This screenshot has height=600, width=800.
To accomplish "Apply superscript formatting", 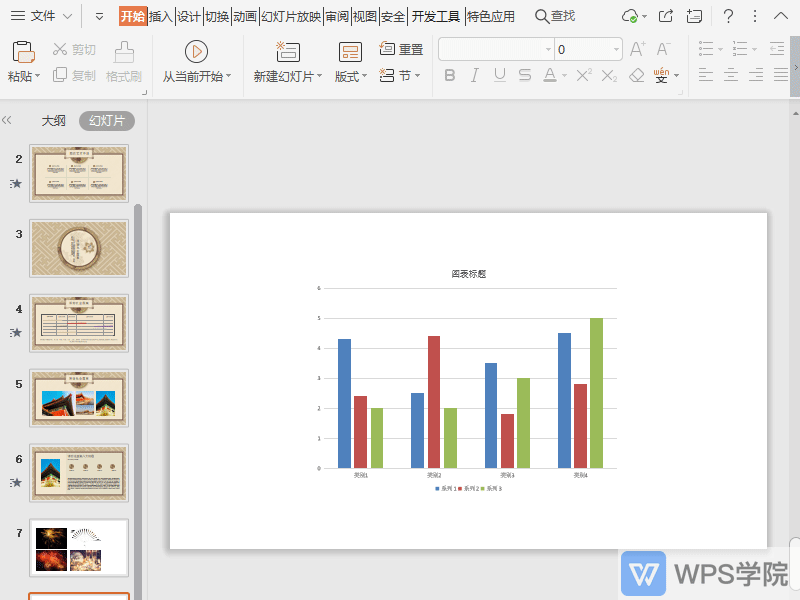I will coord(585,76).
